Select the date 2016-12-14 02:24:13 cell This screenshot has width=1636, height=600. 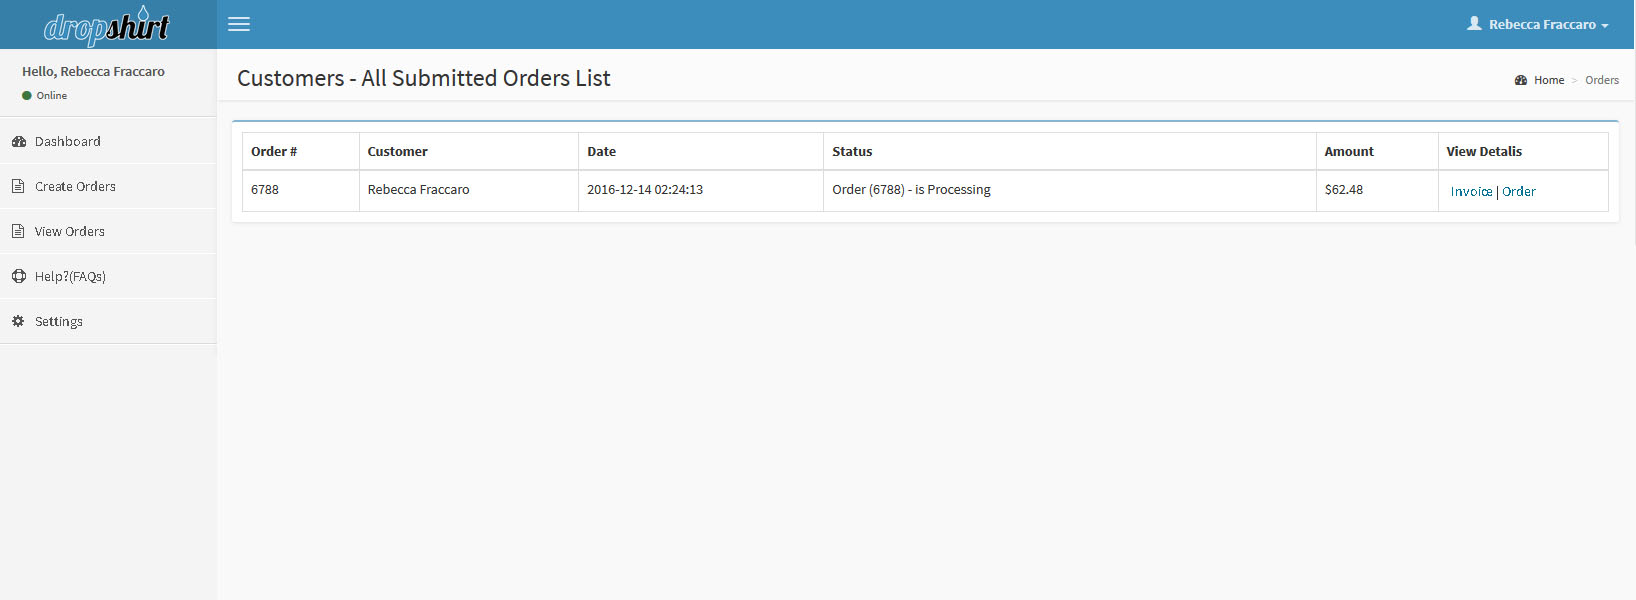(701, 190)
